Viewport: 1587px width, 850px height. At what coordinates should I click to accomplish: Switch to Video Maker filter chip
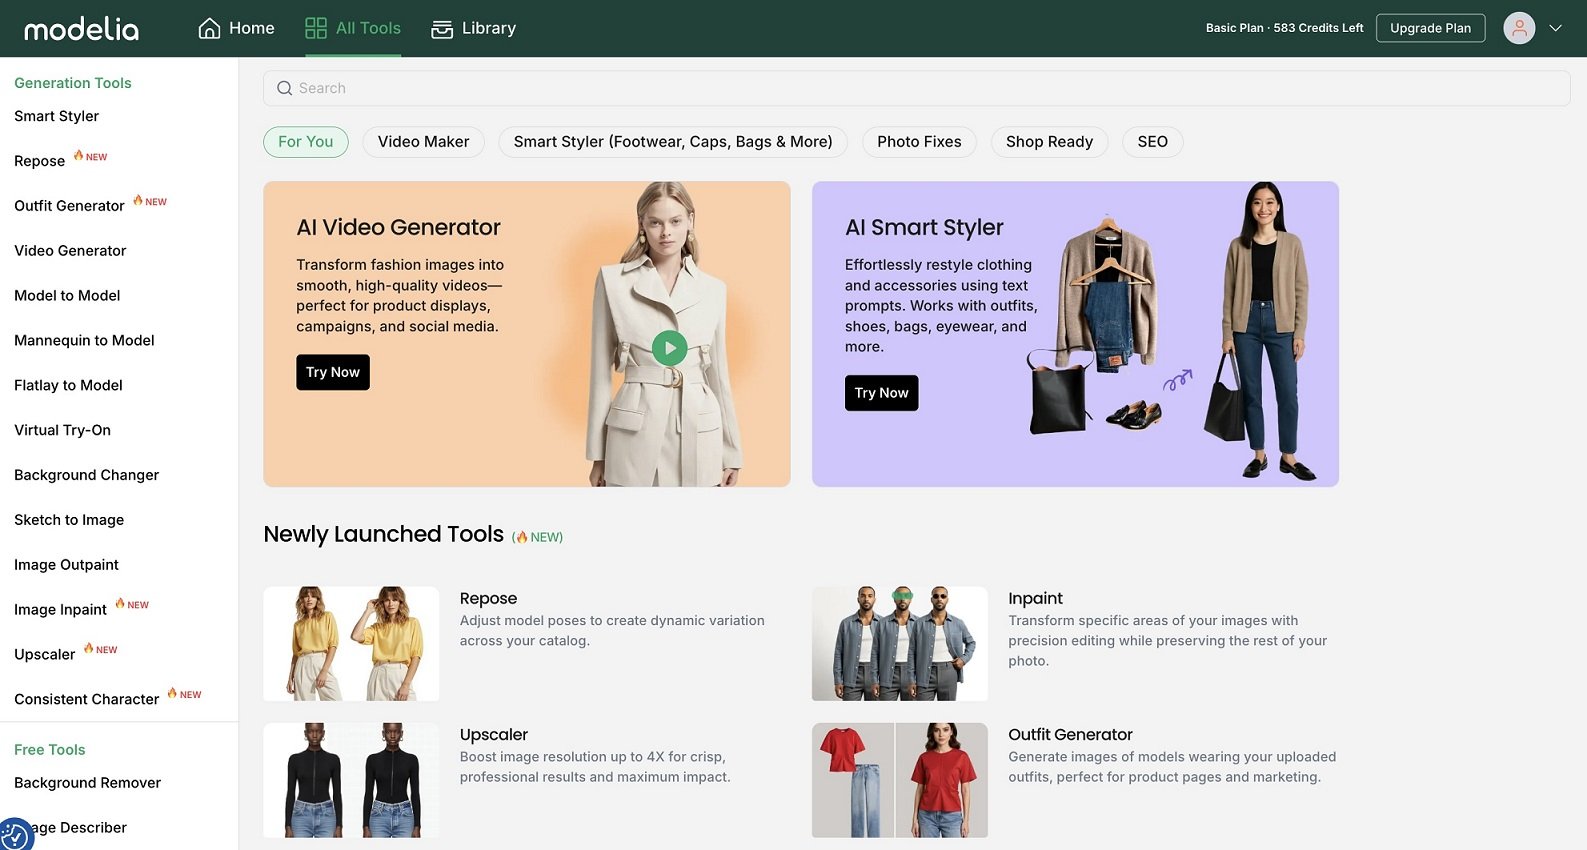(x=423, y=142)
